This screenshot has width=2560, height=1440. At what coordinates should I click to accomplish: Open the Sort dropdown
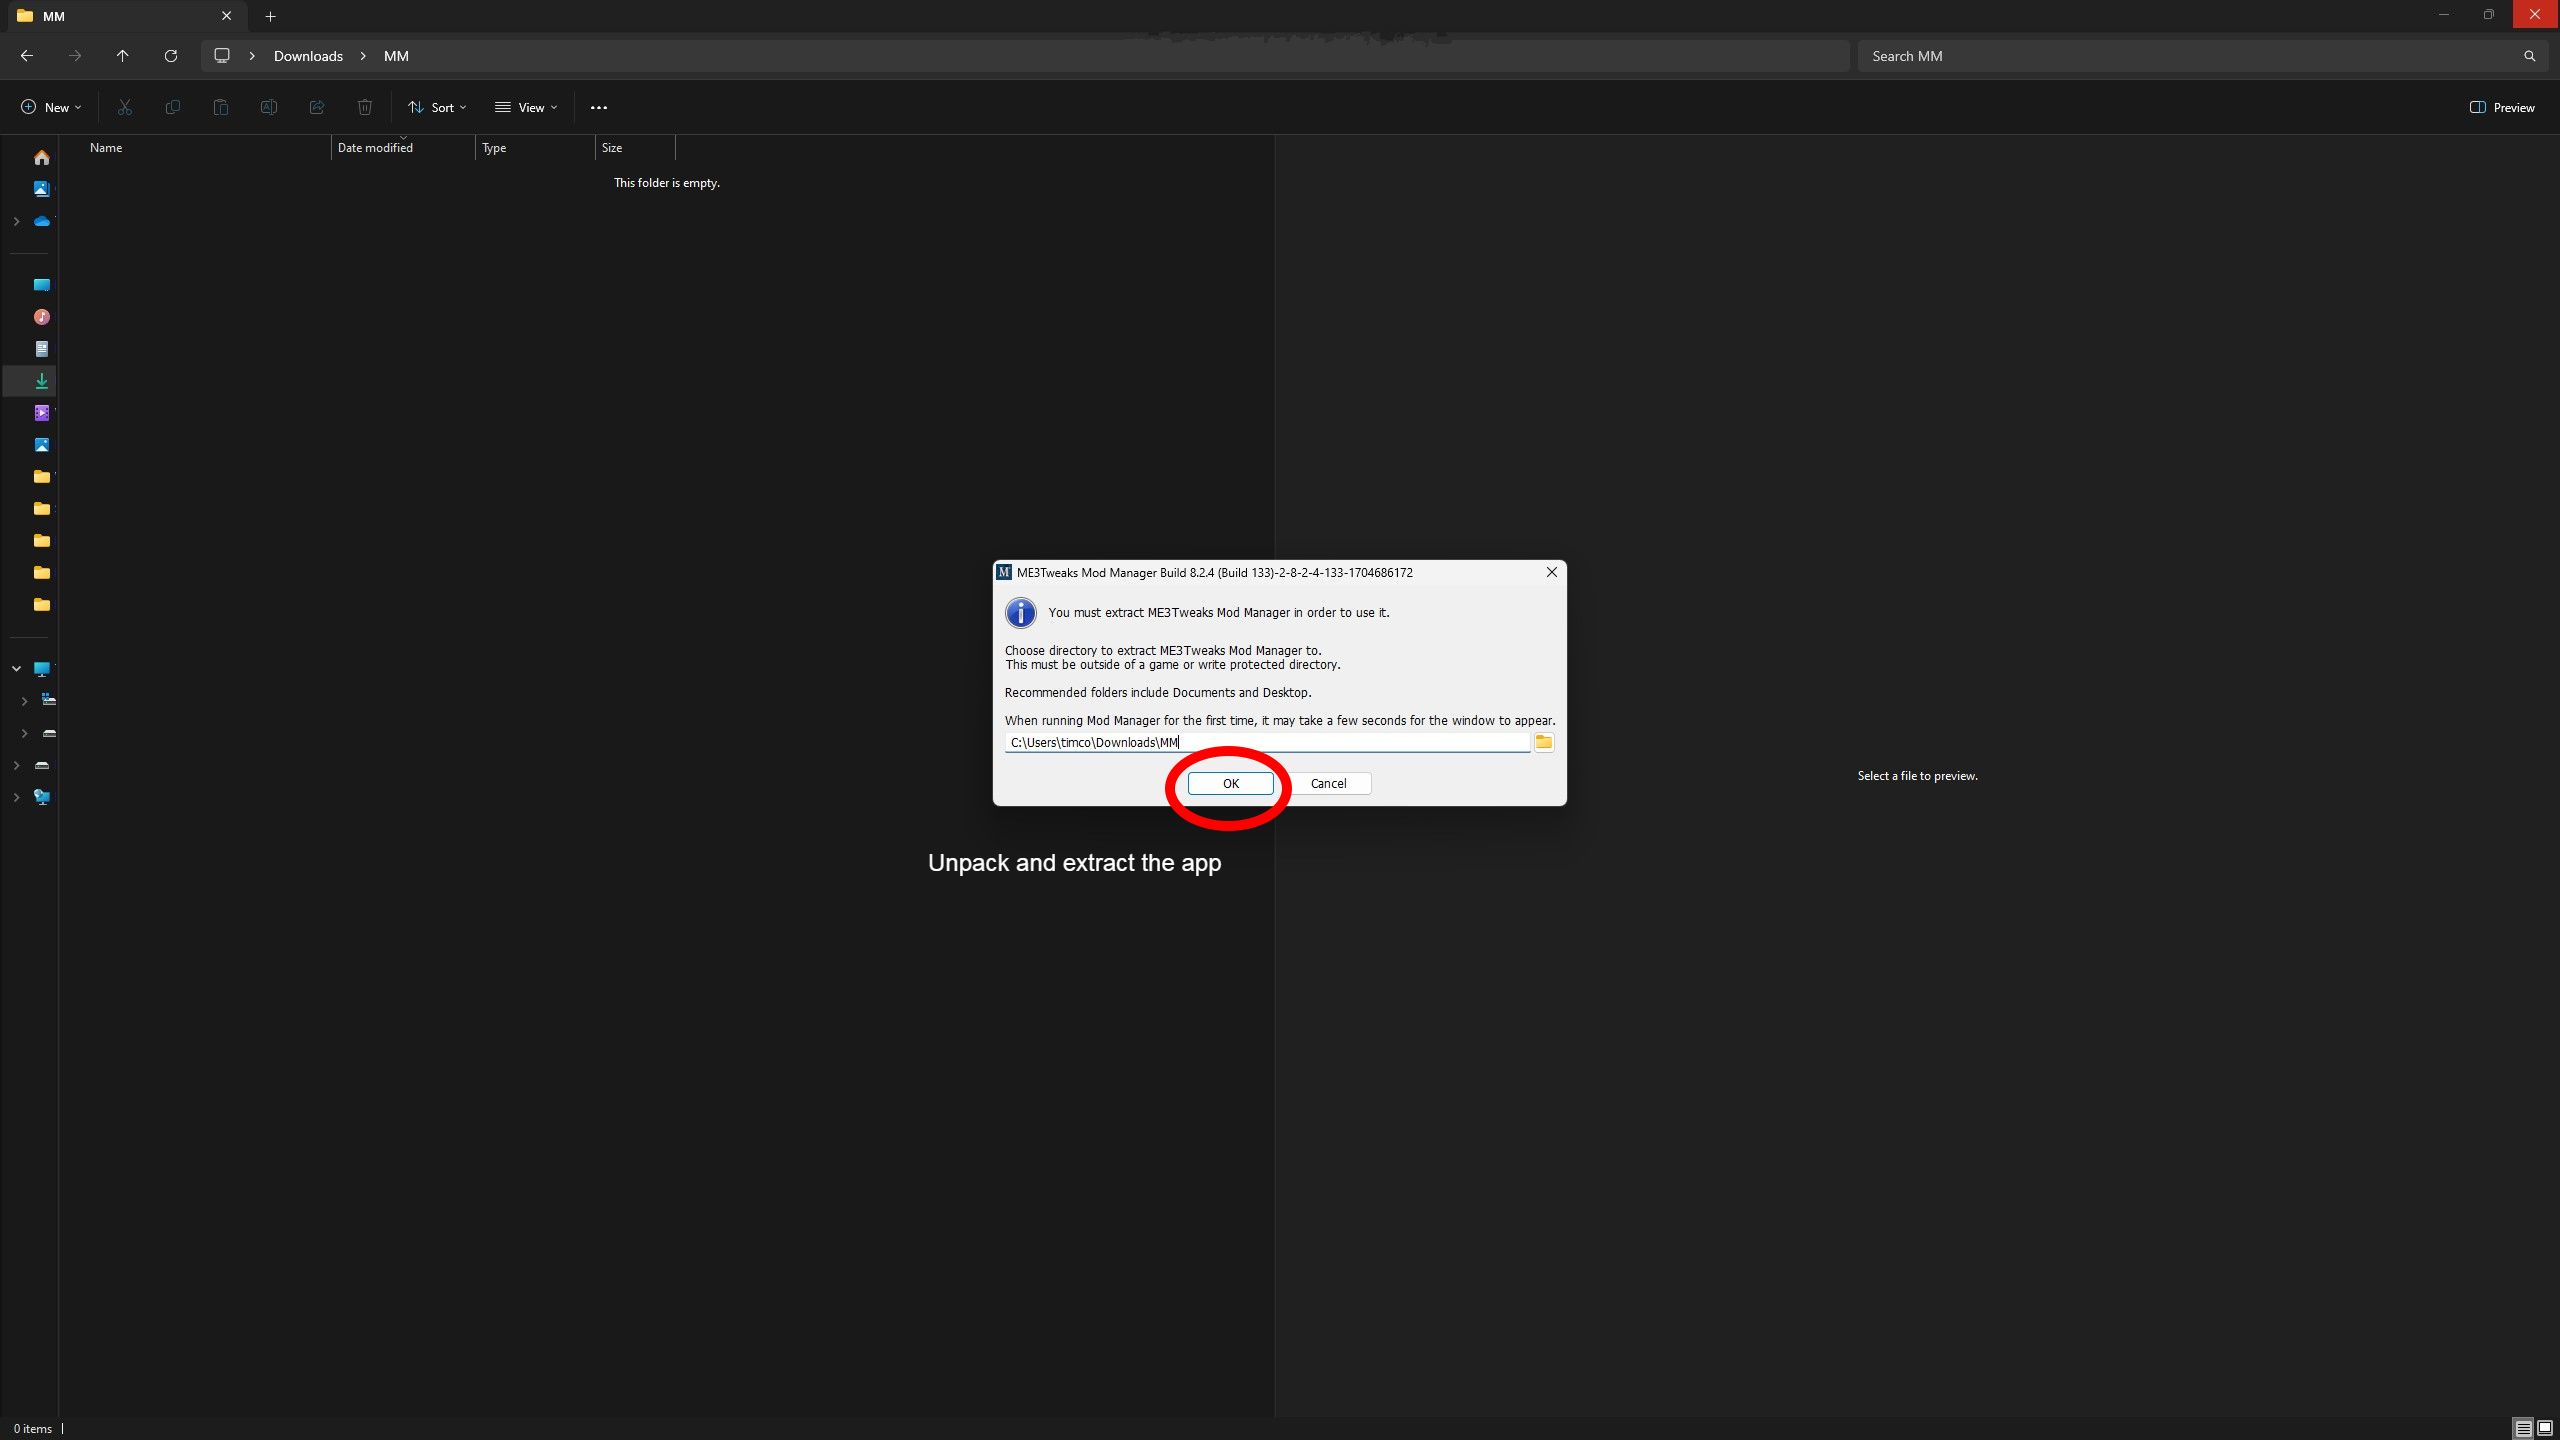click(437, 108)
